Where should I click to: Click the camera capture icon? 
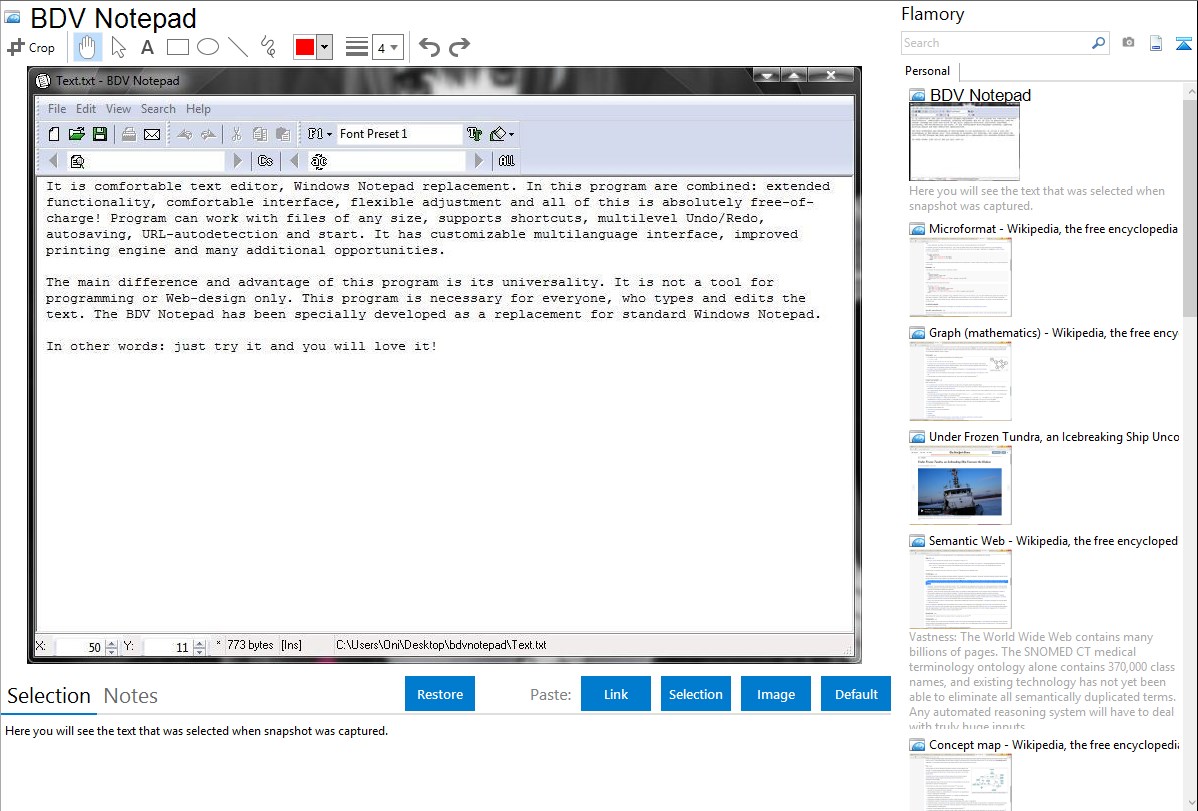(x=1128, y=43)
